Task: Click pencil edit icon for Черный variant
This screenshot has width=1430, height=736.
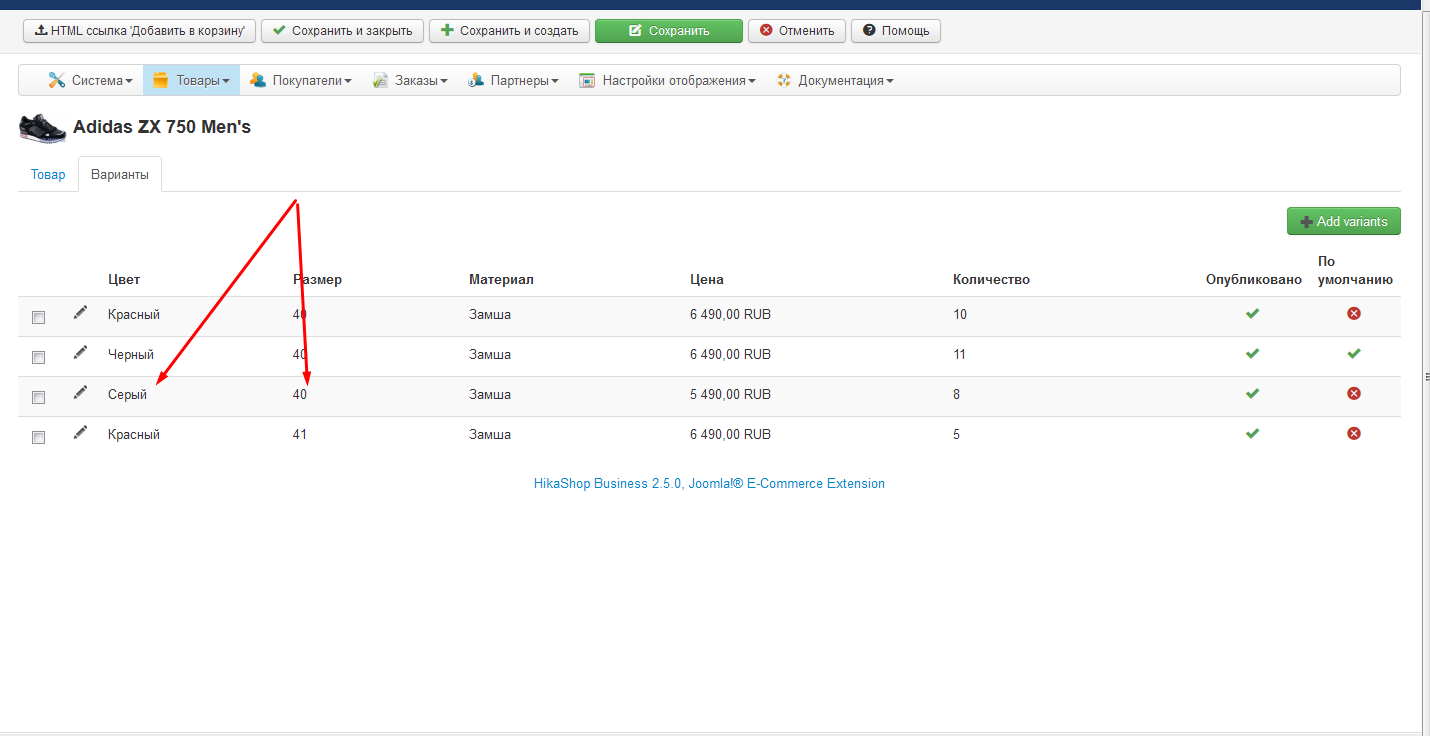Action: point(80,353)
